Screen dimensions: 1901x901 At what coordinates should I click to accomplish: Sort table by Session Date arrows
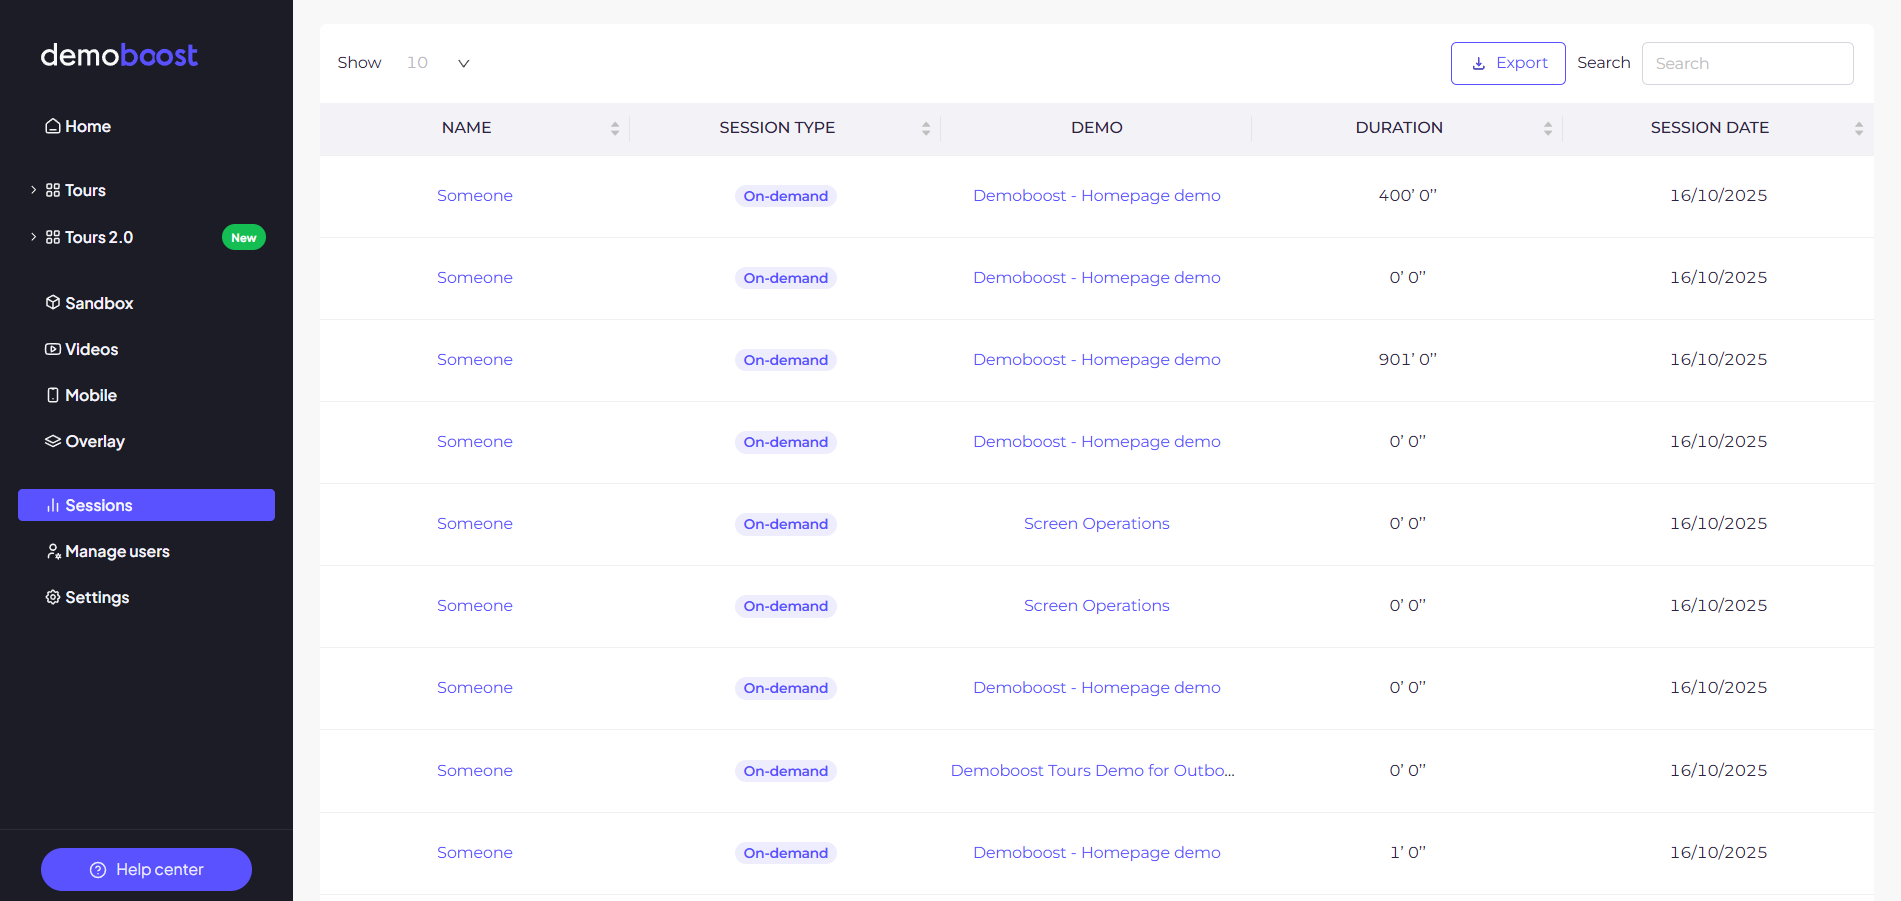click(x=1859, y=128)
